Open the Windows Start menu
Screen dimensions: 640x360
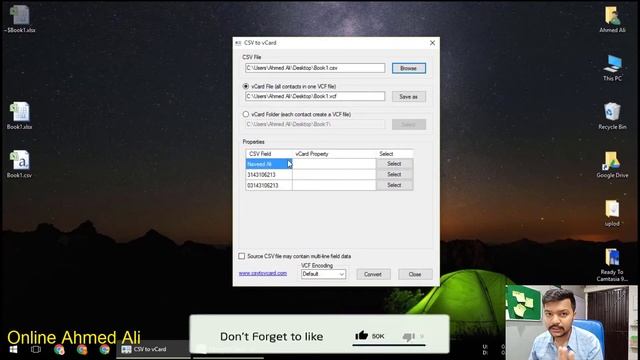[x=13, y=349]
